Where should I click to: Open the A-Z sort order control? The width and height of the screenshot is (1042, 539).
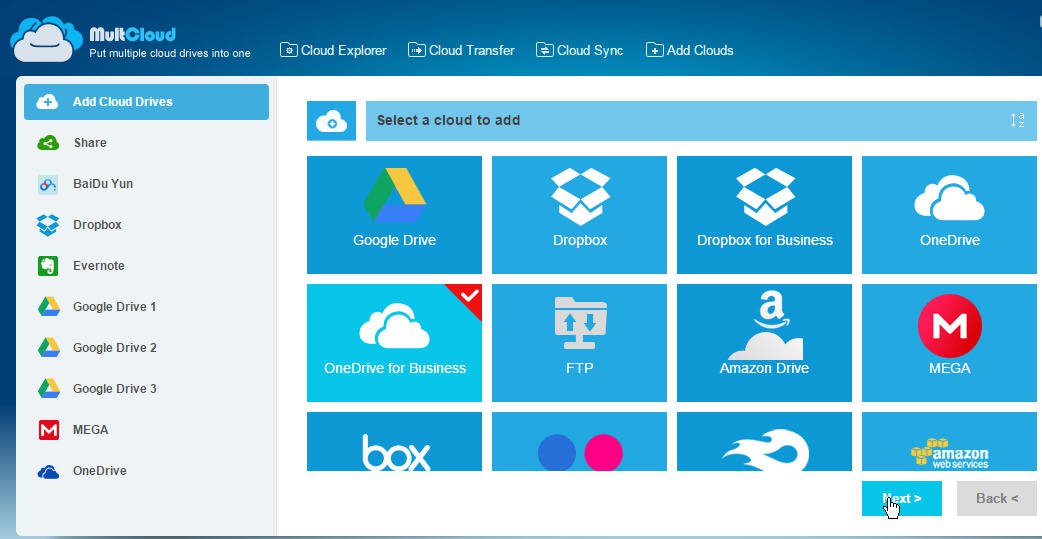click(x=1017, y=120)
